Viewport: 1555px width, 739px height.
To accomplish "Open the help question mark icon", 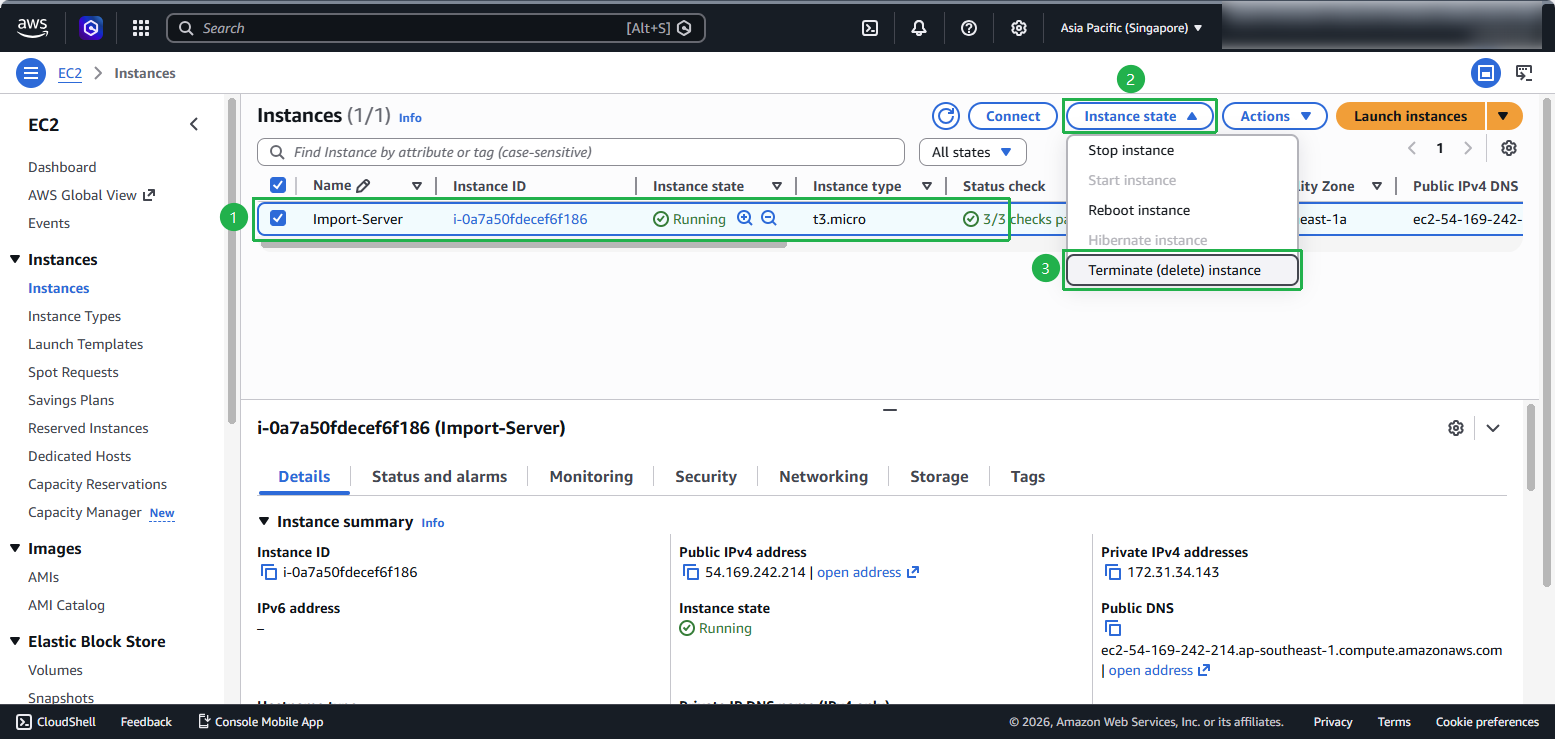I will pos(969,28).
